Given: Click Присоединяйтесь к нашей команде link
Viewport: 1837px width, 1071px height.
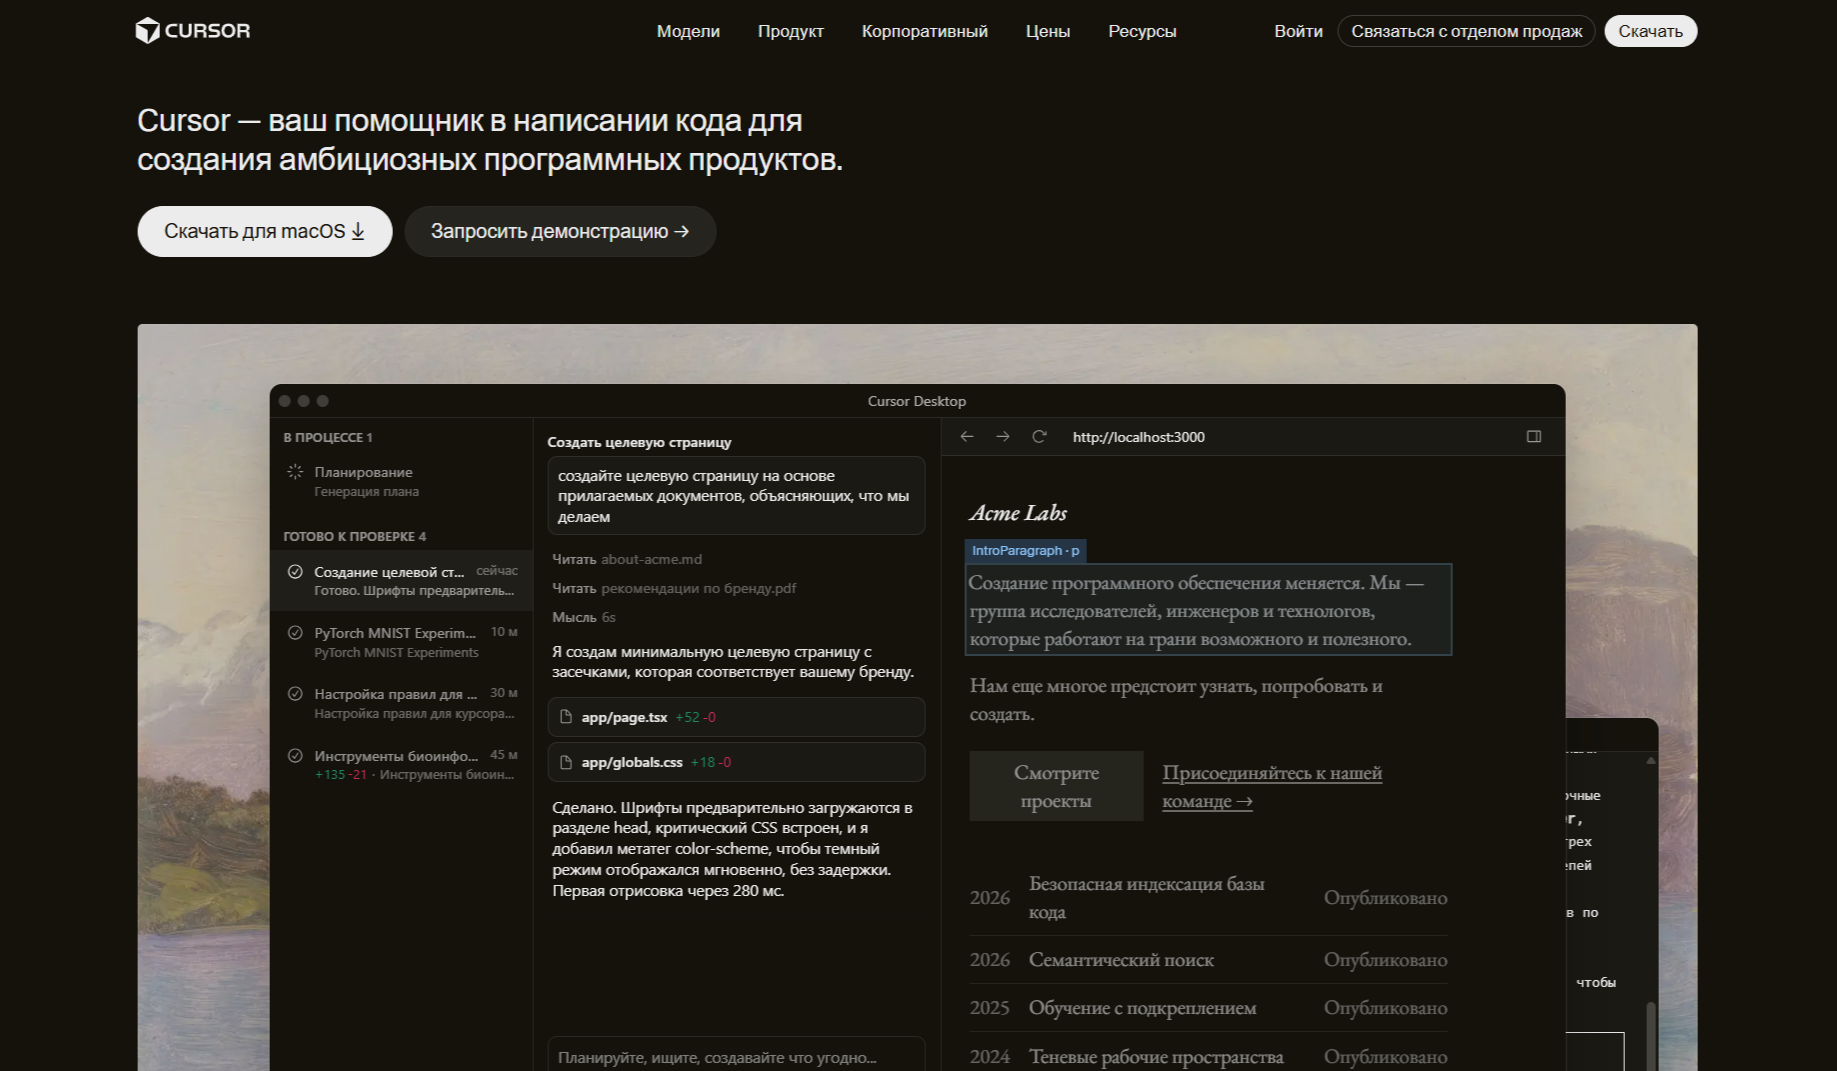Looking at the screenshot, I should tap(1272, 786).
